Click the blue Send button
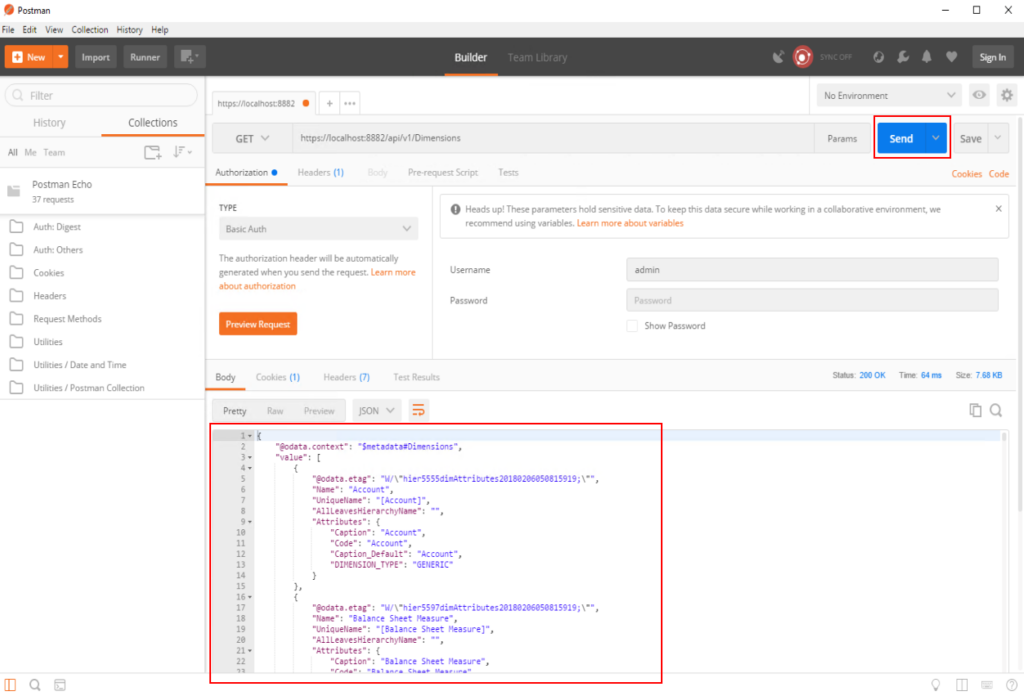 tap(901, 138)
